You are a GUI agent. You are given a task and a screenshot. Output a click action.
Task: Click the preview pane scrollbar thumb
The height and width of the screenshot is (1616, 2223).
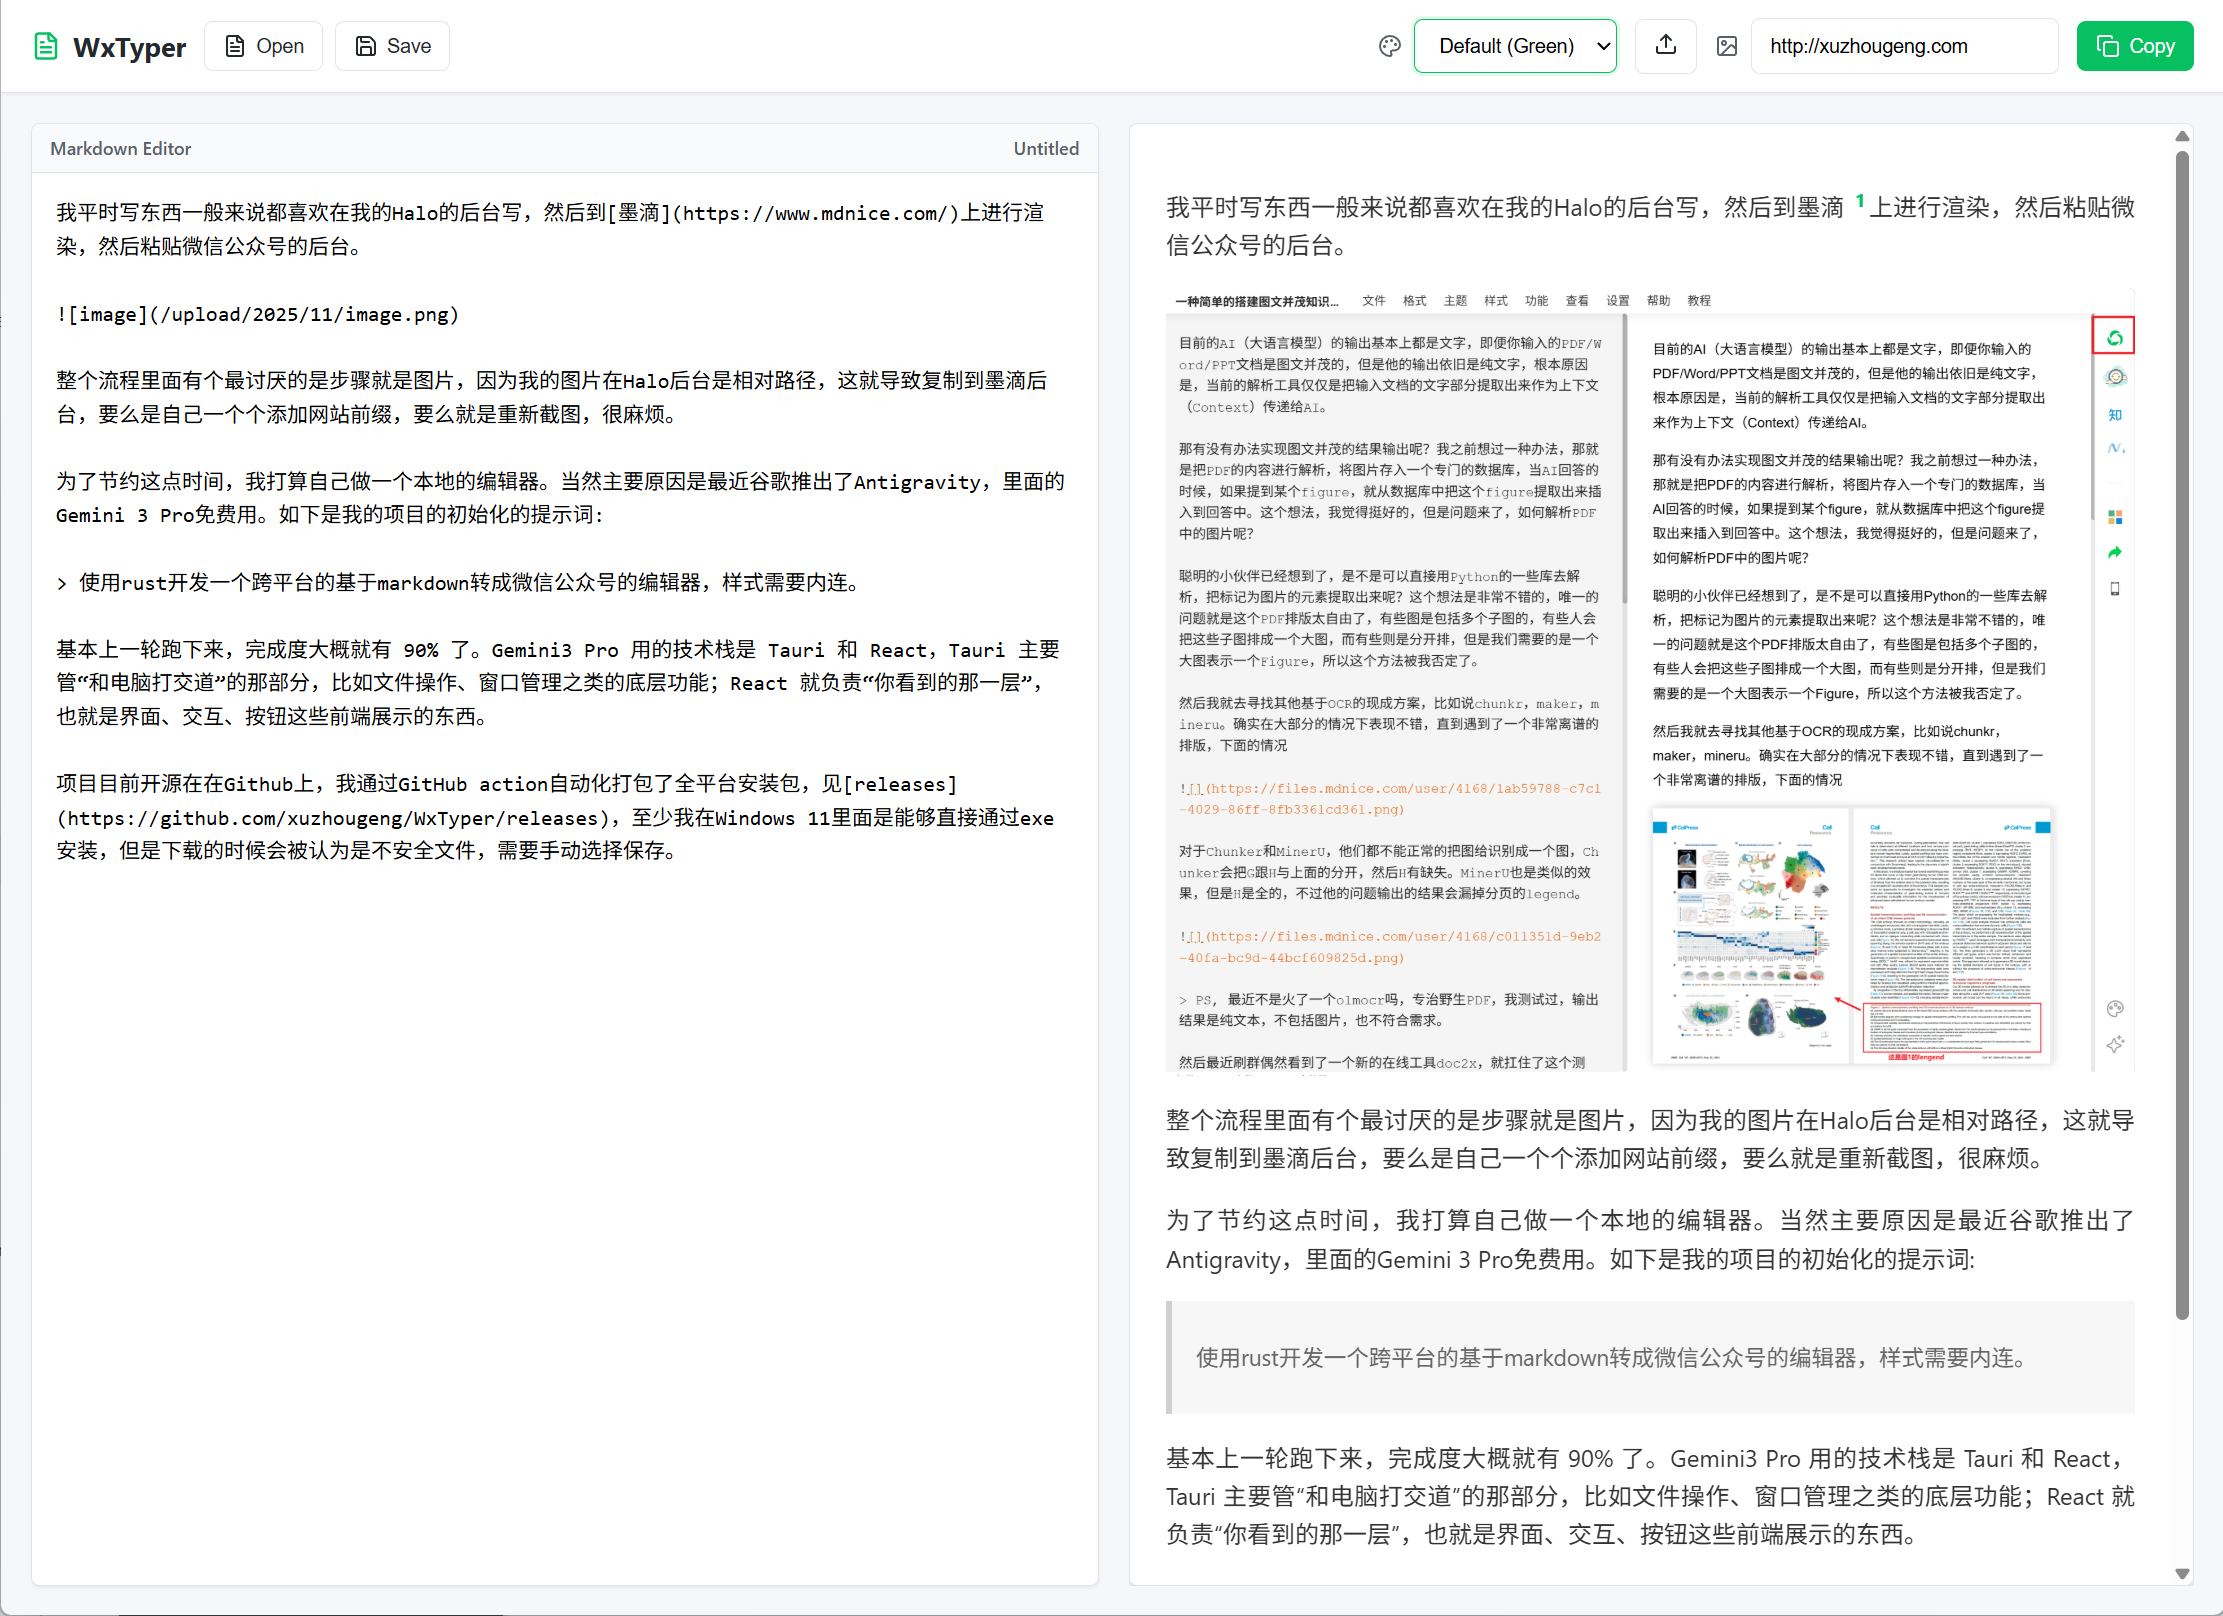(x=2182, y=735)
